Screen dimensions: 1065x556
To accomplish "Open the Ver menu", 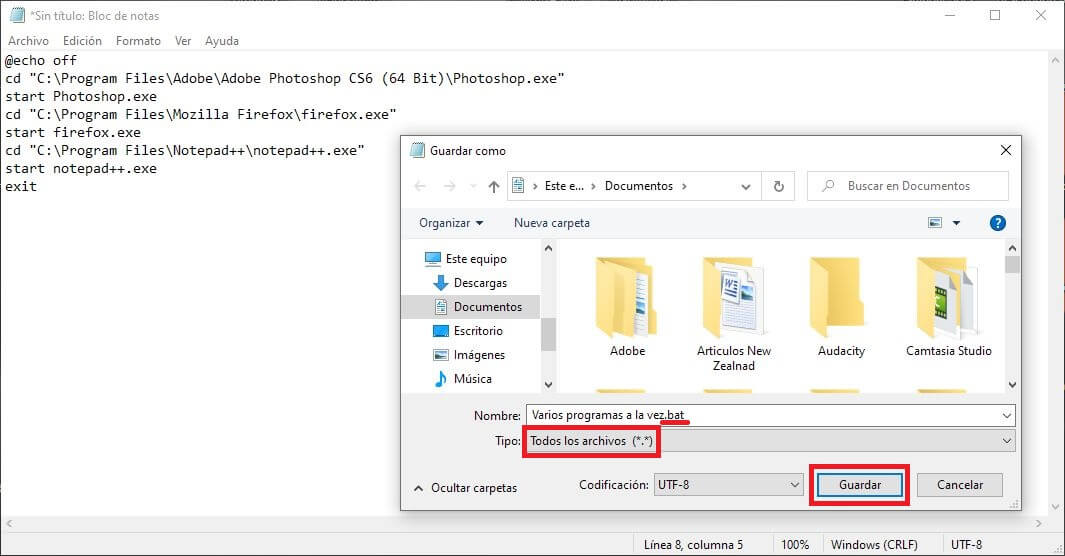I will tap(183, 41).
